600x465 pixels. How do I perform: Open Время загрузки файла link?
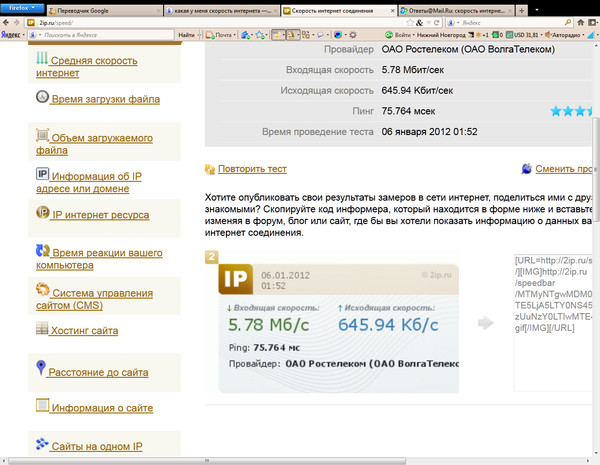point(106,99)
